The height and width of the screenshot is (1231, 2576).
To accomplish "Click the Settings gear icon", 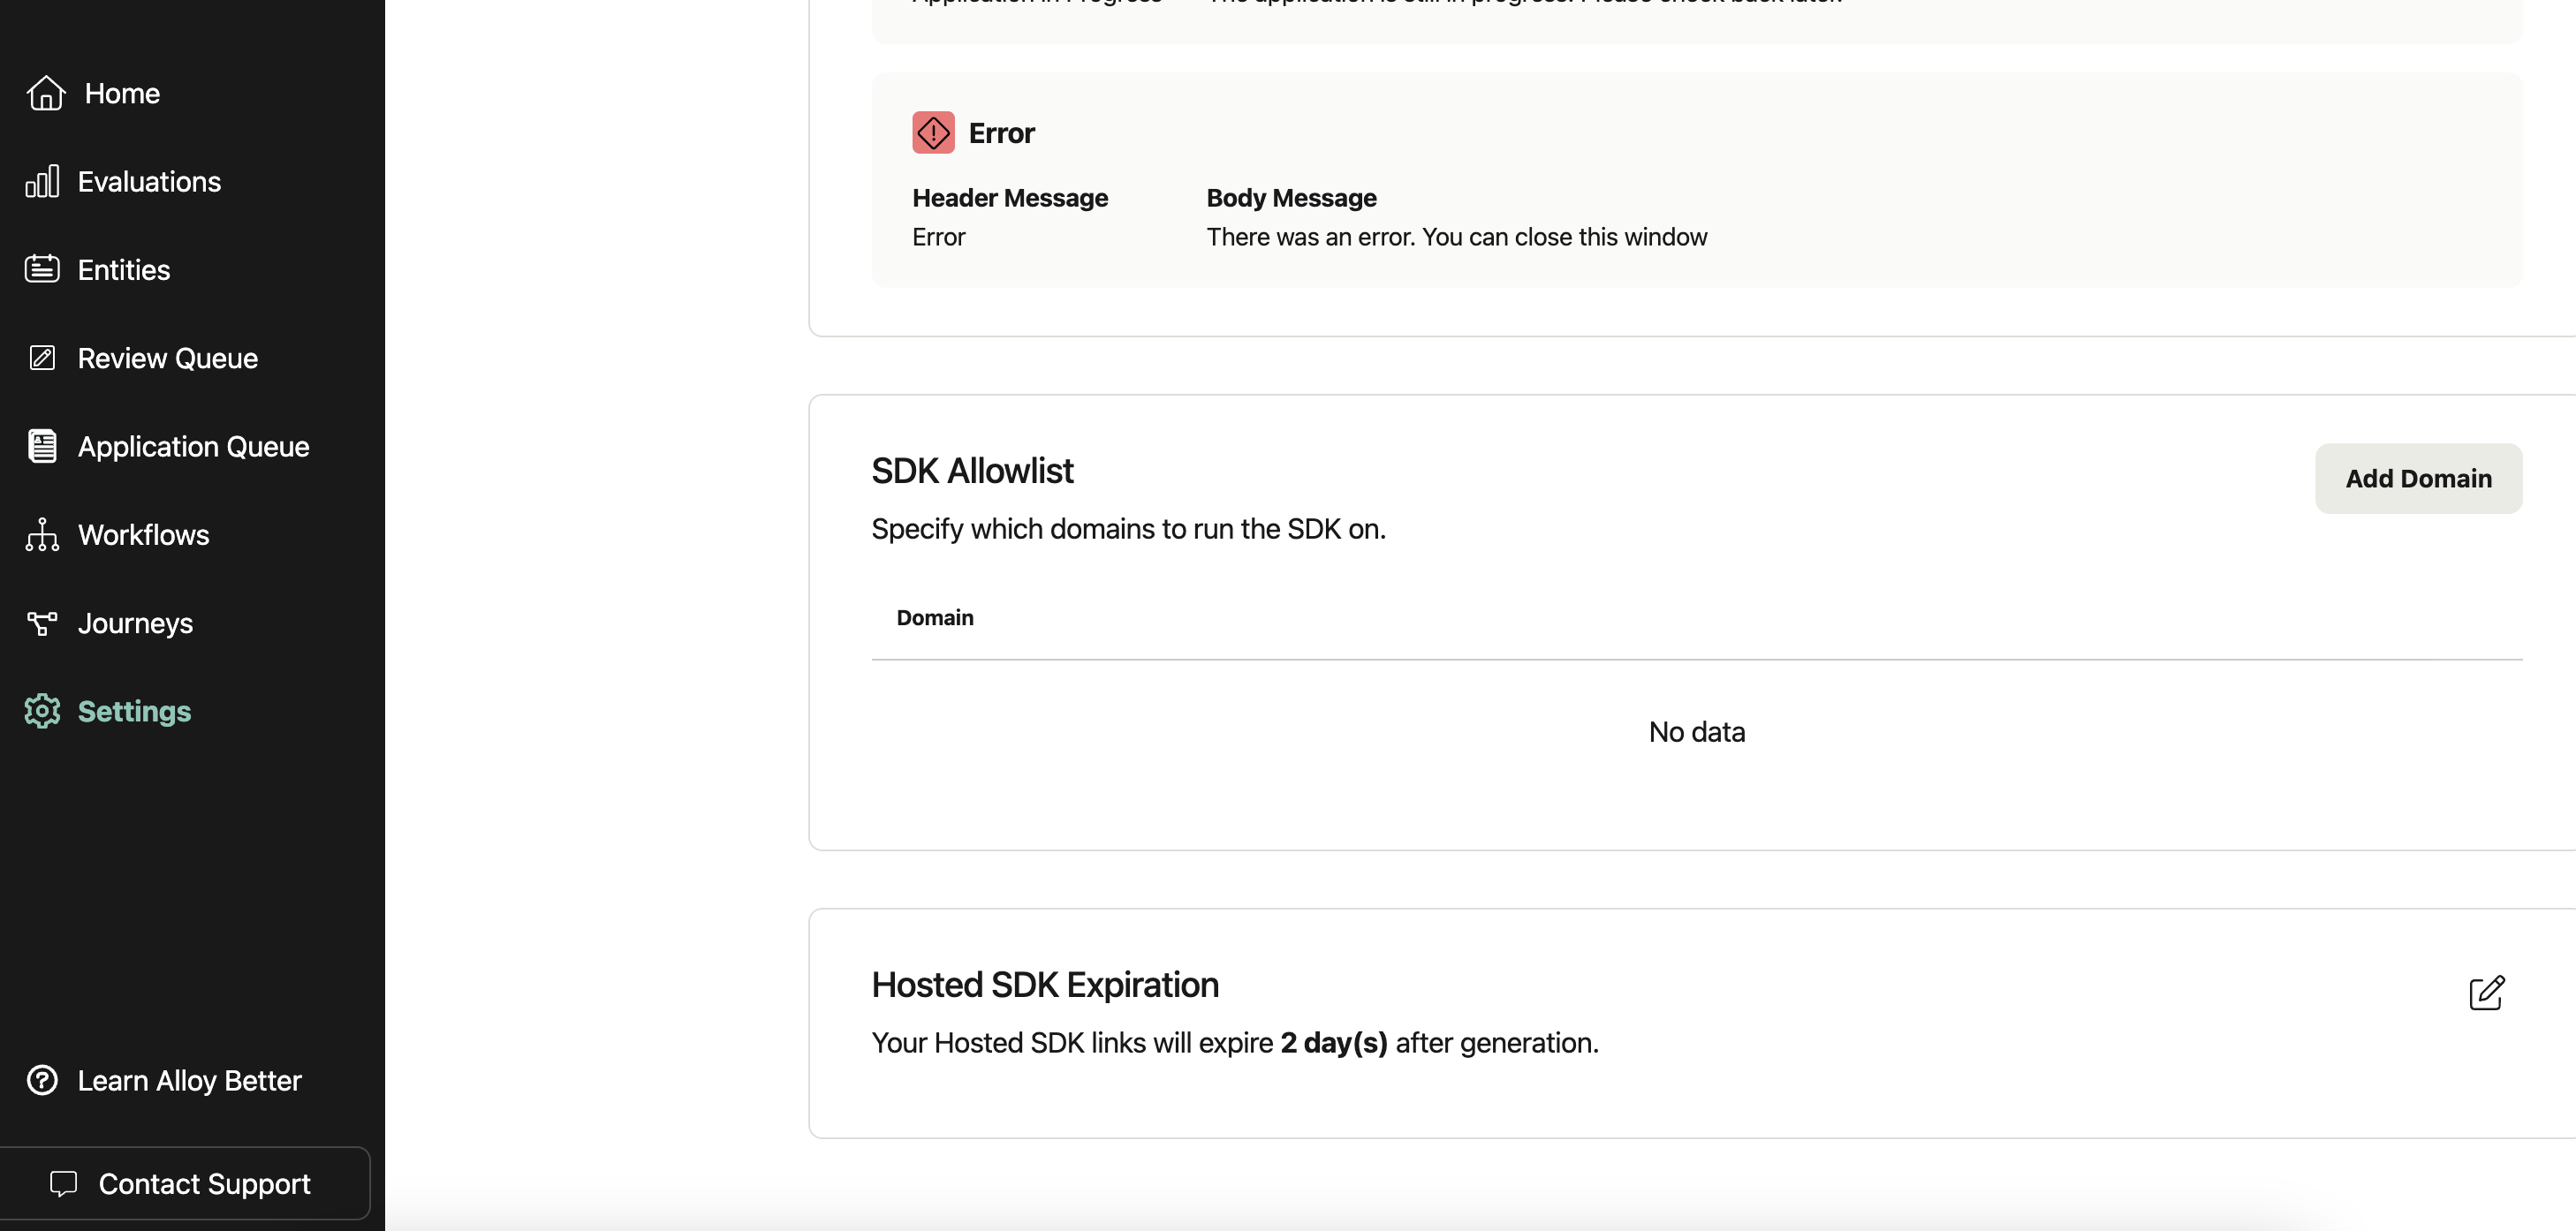I will pyautogui.click(x=42, y=711).
